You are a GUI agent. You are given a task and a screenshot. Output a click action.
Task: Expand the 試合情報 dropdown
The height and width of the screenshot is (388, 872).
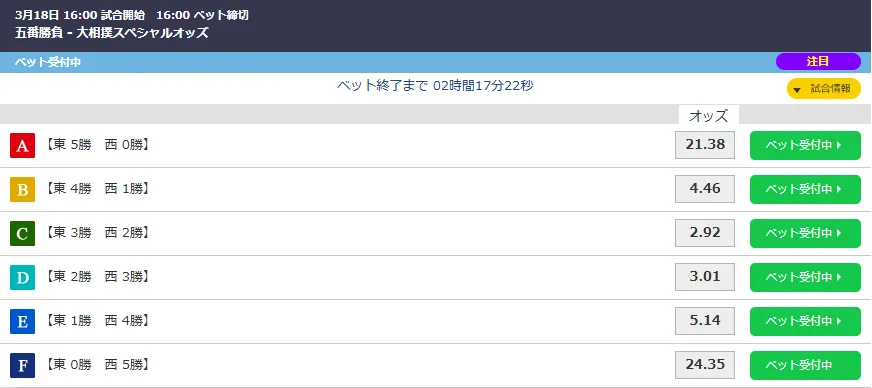tap(824, 89)
